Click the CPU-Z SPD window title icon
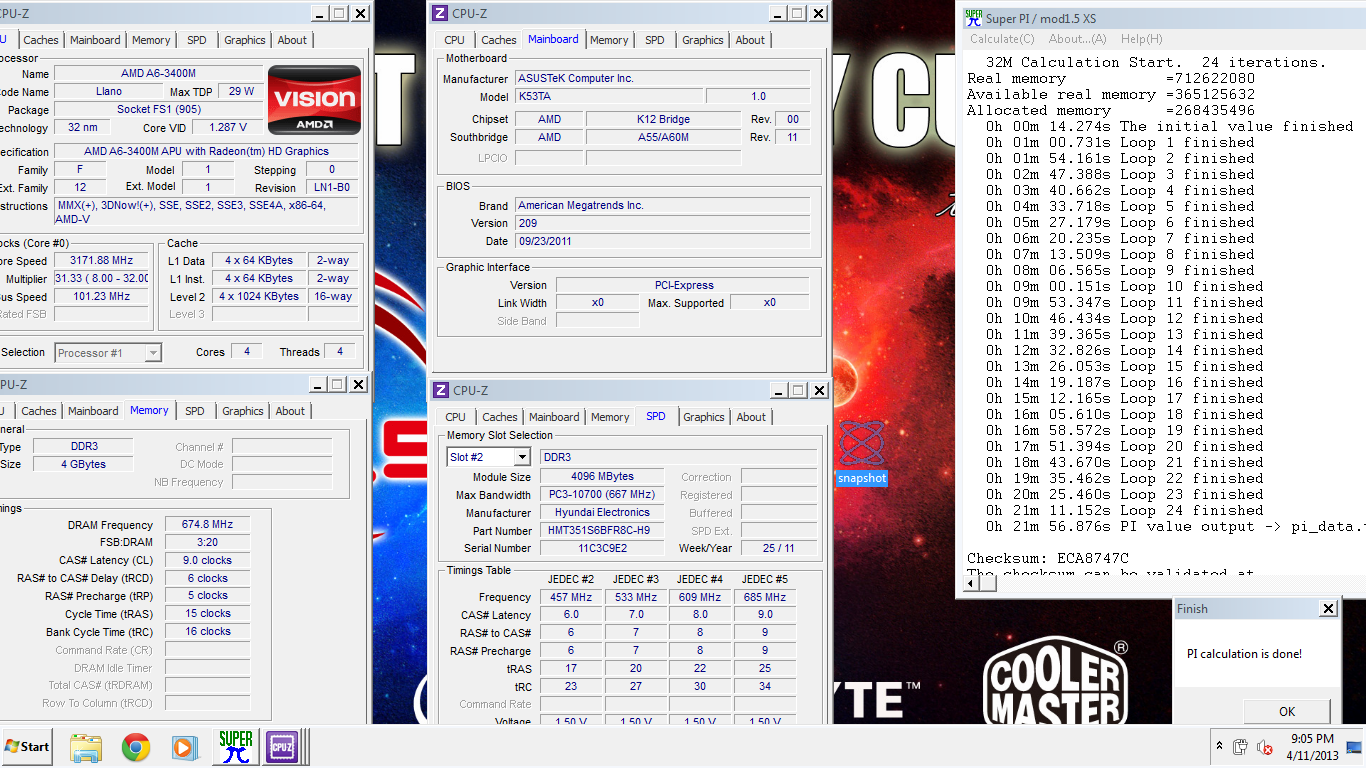The height and width of the screenshot is (768, 1366). coord(440,390)
